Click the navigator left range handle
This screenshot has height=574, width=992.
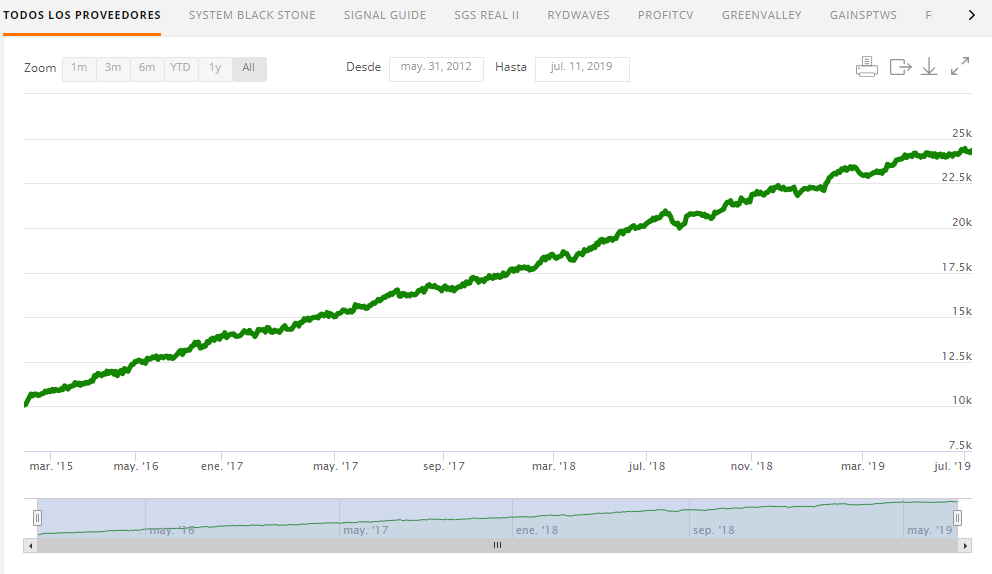pyautogui.click(x=37, y=518)
